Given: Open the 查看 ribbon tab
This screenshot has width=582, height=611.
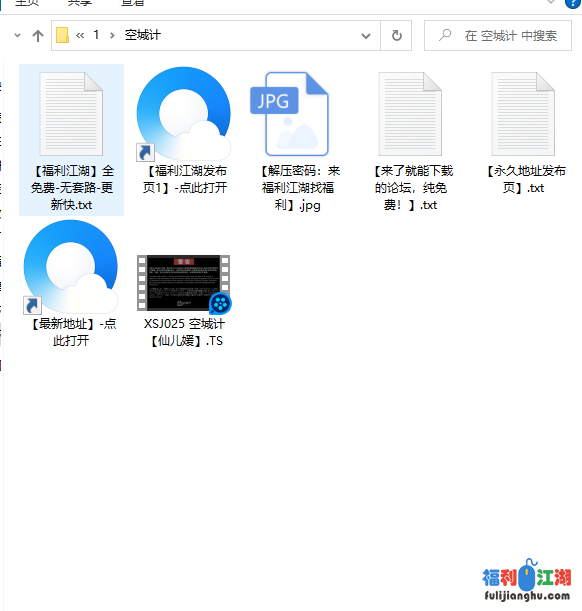Looking at the screenshot, I should 133,3.
